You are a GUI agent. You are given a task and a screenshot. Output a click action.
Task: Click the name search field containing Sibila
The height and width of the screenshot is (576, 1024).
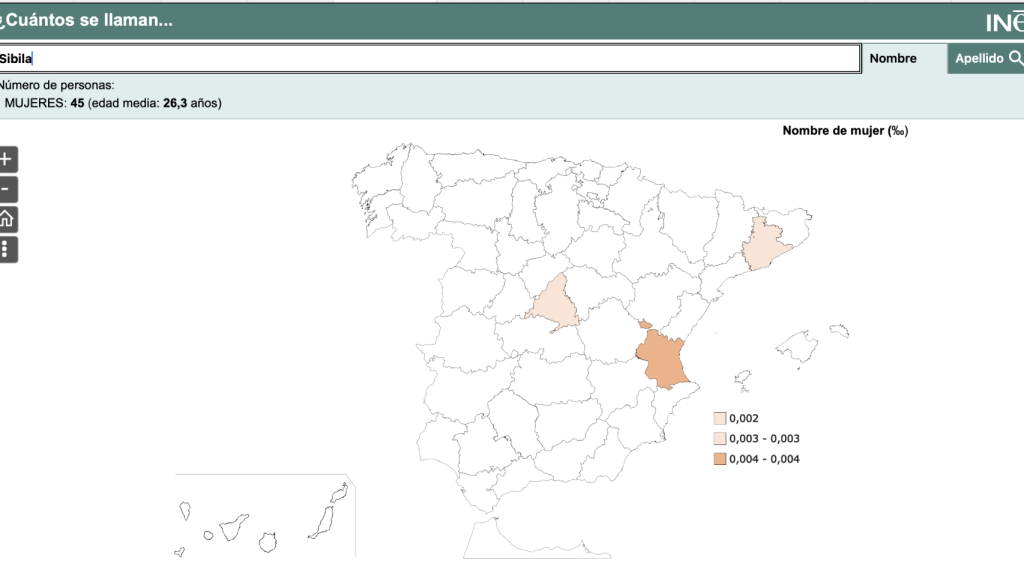pos(430,59)
